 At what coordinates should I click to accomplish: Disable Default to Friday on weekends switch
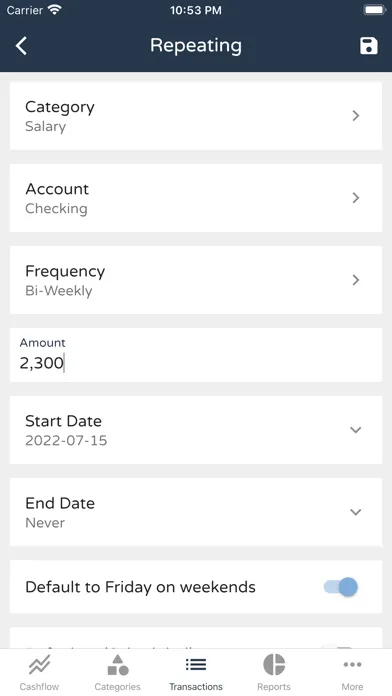(341, 587)
